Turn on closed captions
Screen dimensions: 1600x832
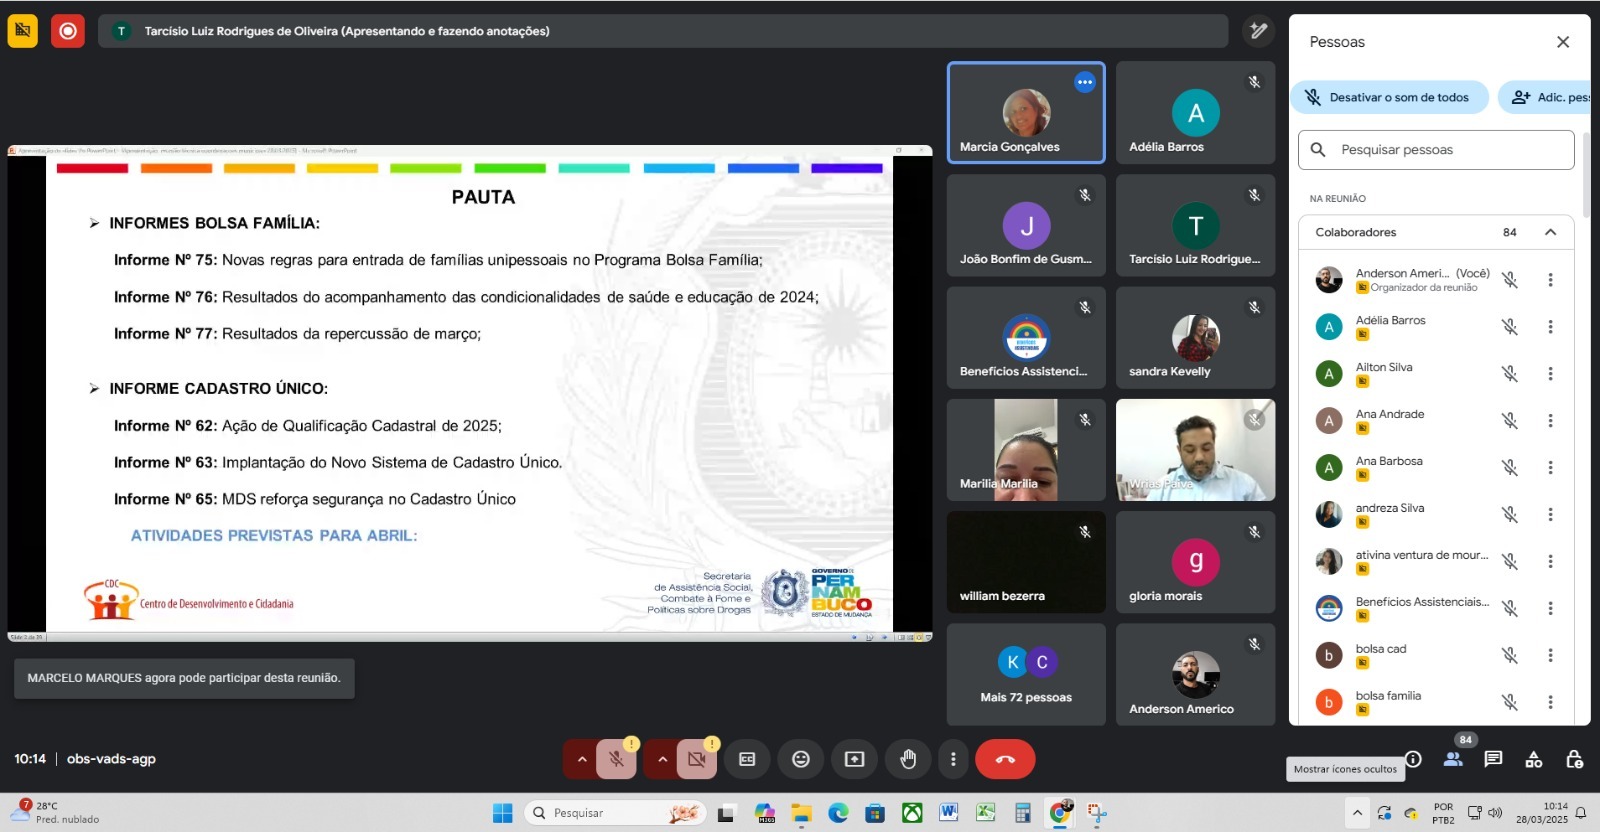[747, 759]
